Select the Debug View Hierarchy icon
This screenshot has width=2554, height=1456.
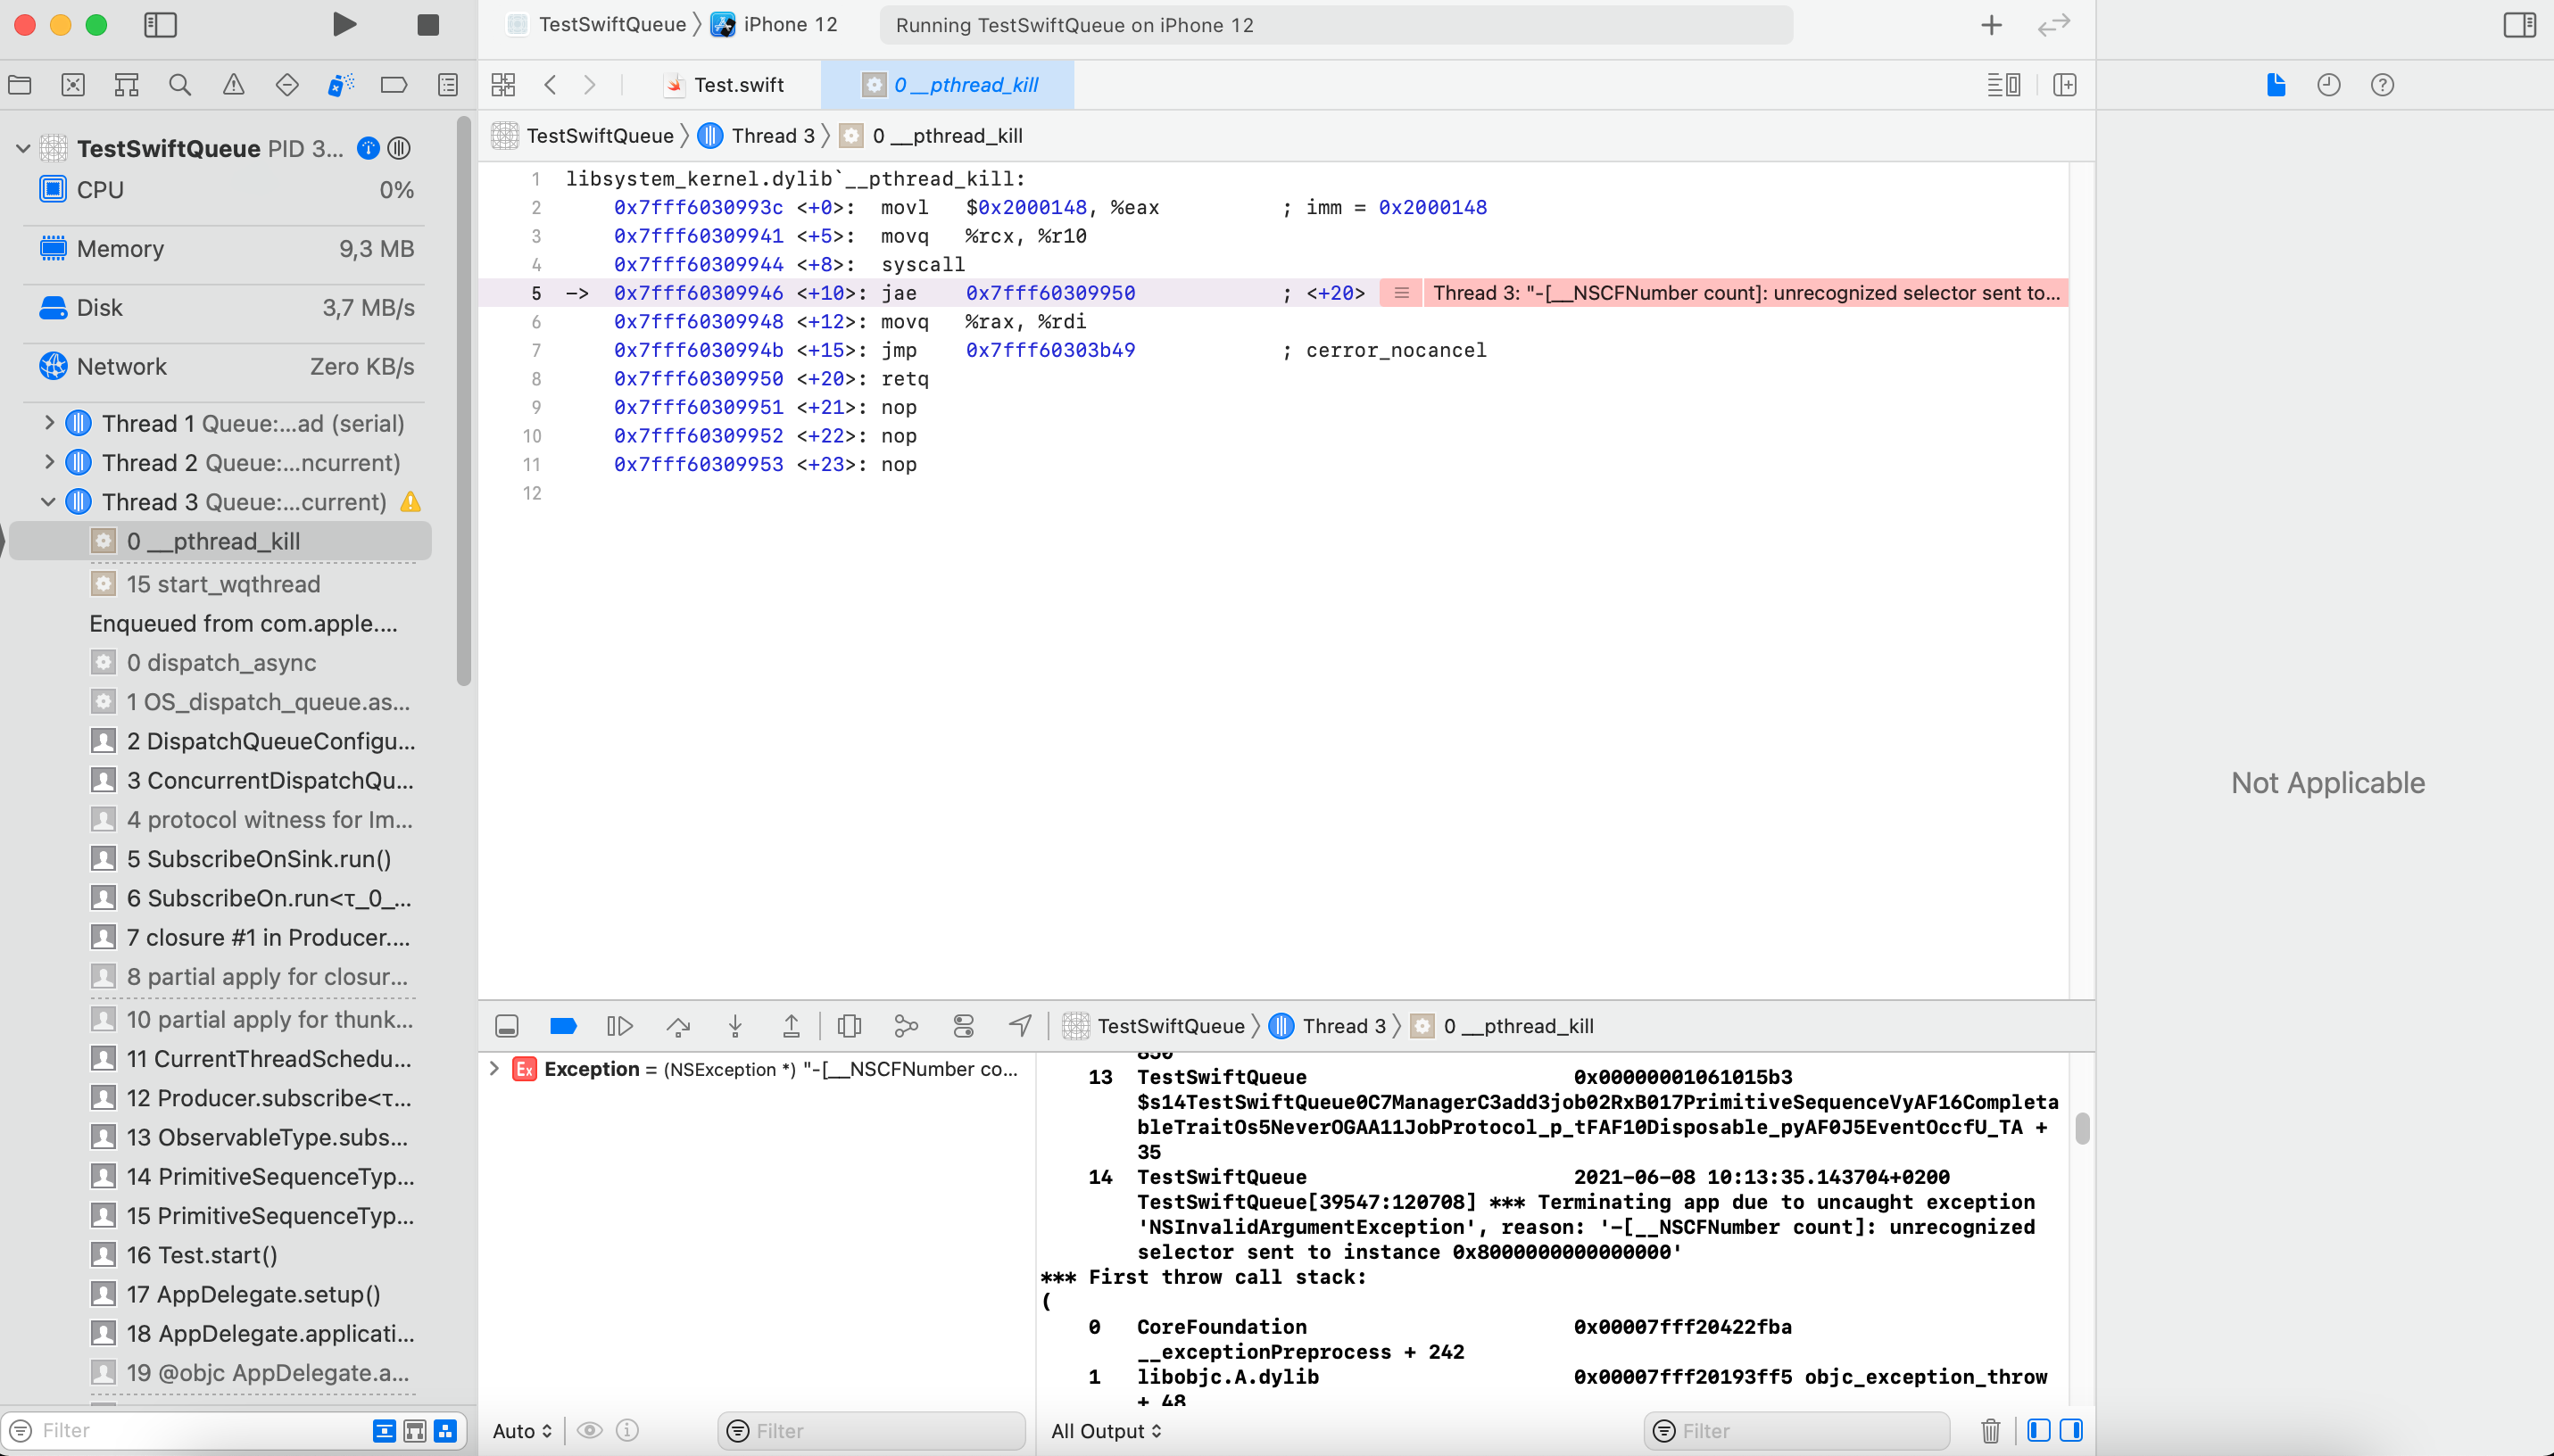coord(849,1025)
